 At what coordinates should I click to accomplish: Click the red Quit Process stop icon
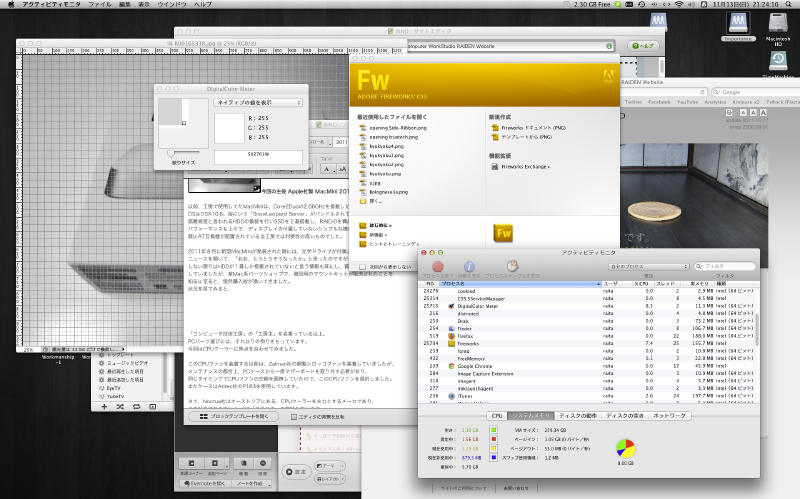[x=438, y=266]
